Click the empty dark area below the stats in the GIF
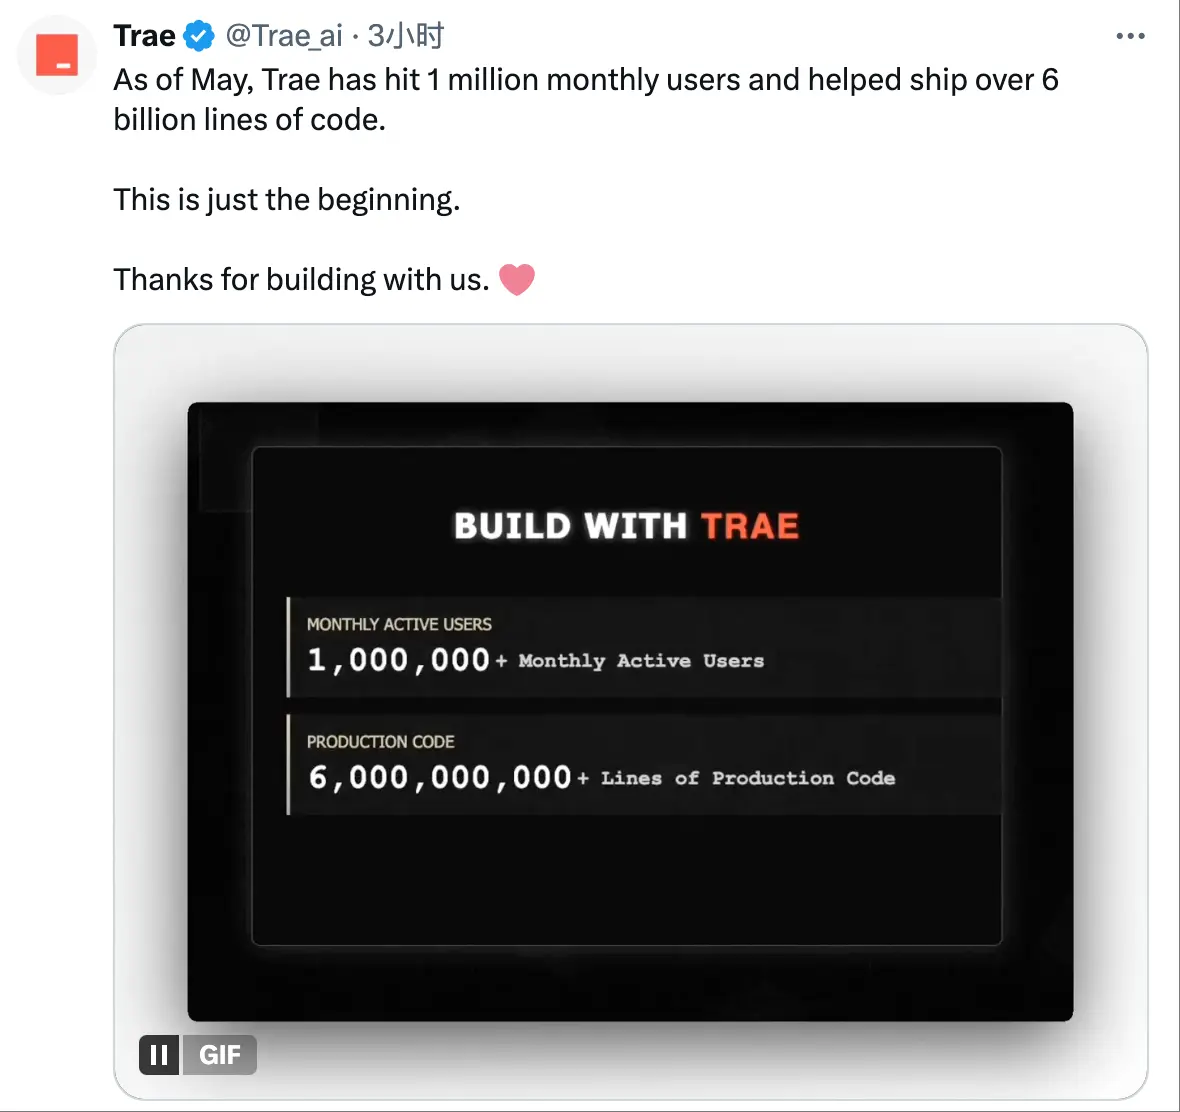 [626, 880]
